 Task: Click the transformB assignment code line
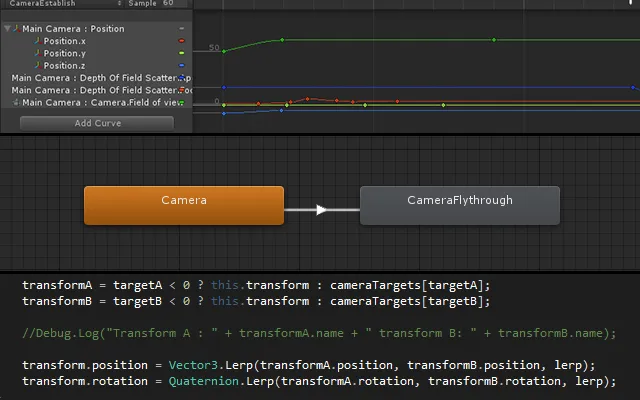(x=256, y=301)
